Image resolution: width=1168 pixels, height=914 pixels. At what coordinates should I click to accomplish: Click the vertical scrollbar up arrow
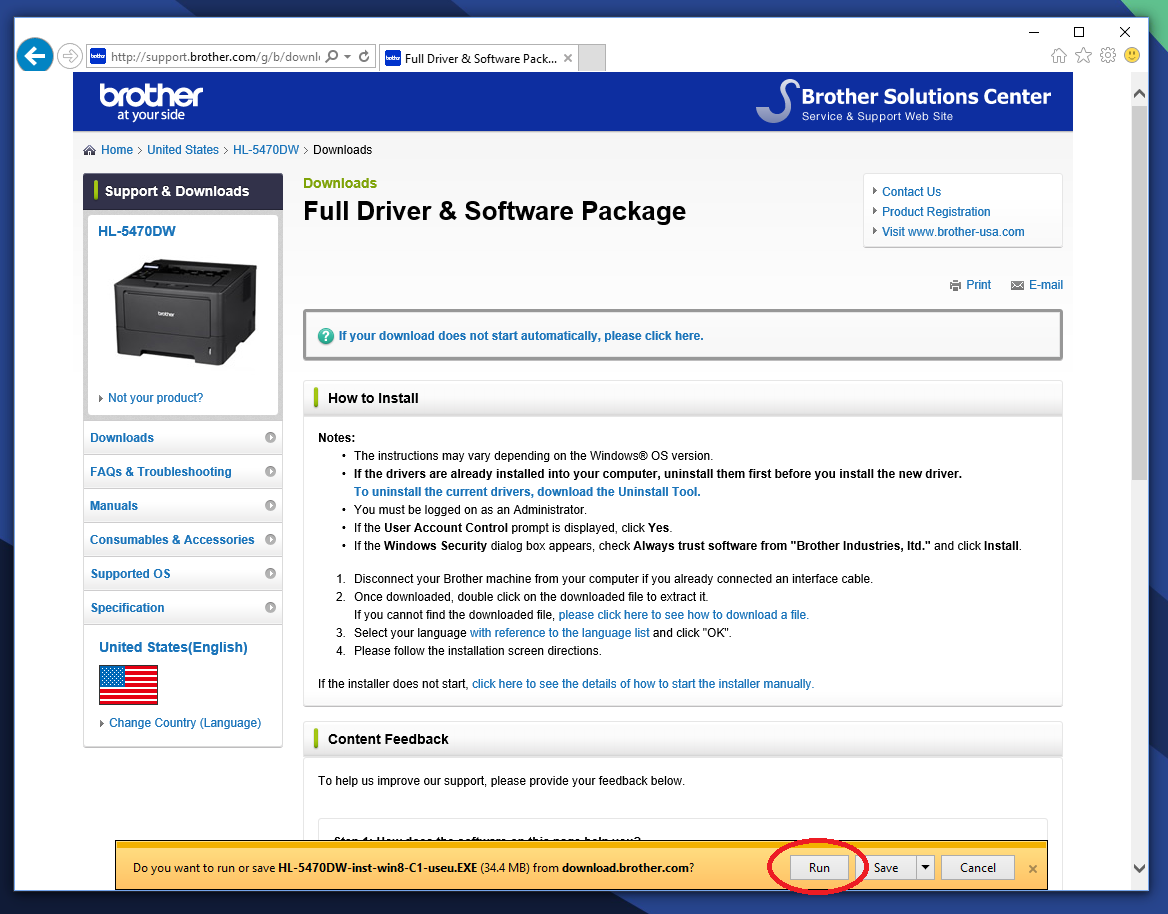point(1139,93)
